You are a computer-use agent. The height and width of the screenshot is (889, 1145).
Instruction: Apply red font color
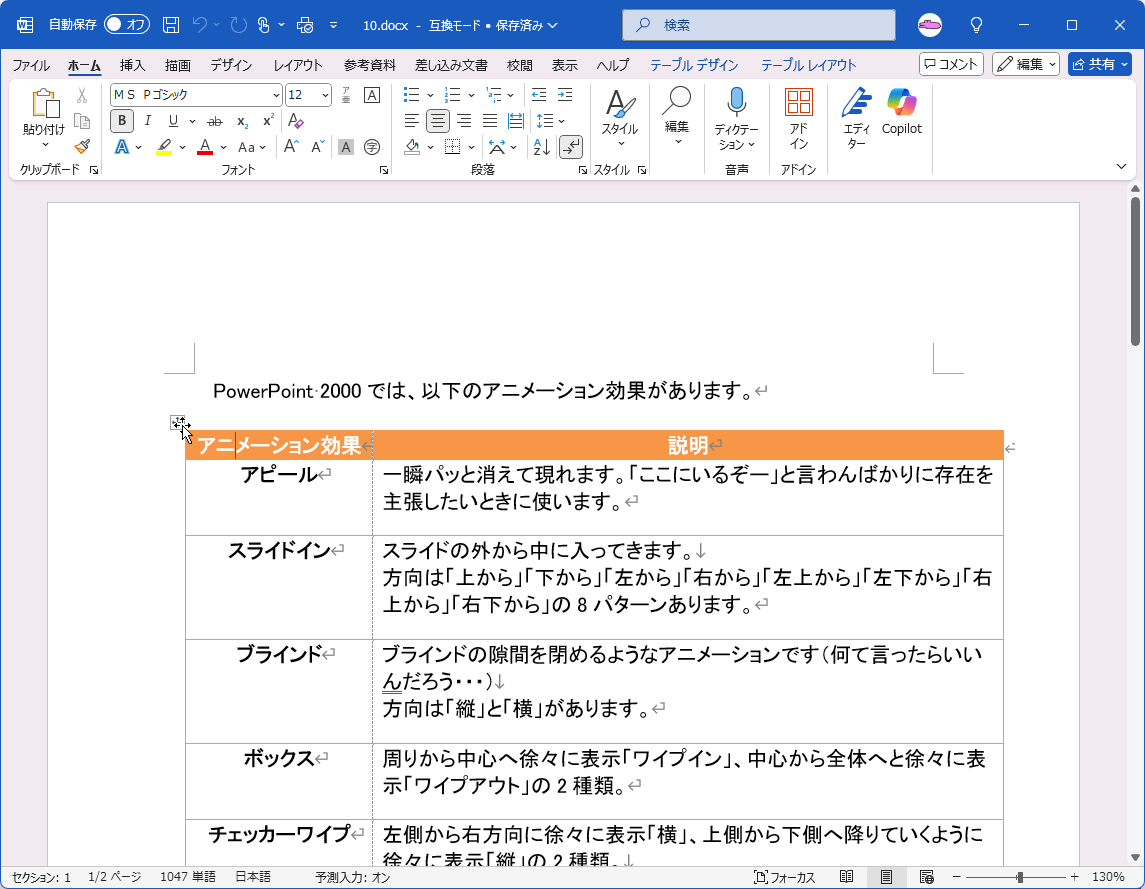coord(205,147)
